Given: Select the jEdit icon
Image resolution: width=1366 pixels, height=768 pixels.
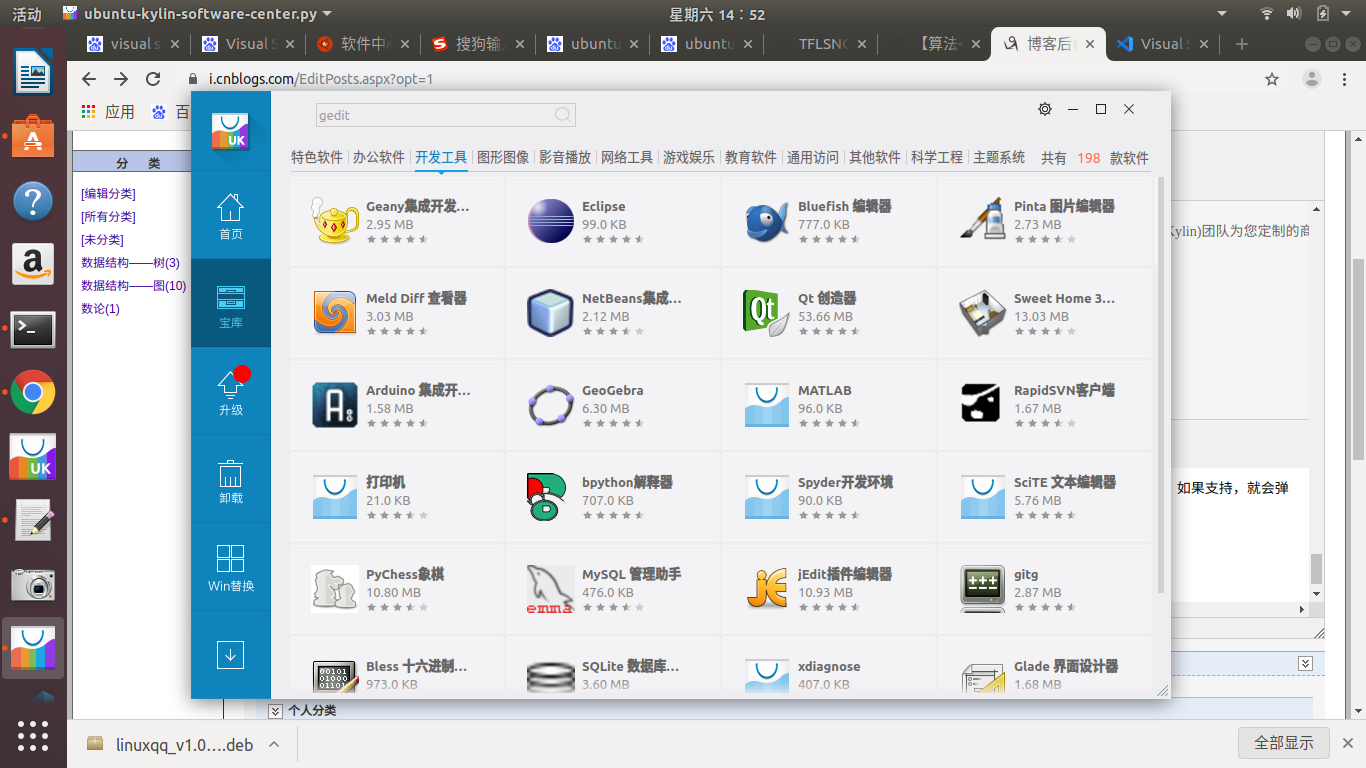Looking at the screenshot, I should coord(766,588).
